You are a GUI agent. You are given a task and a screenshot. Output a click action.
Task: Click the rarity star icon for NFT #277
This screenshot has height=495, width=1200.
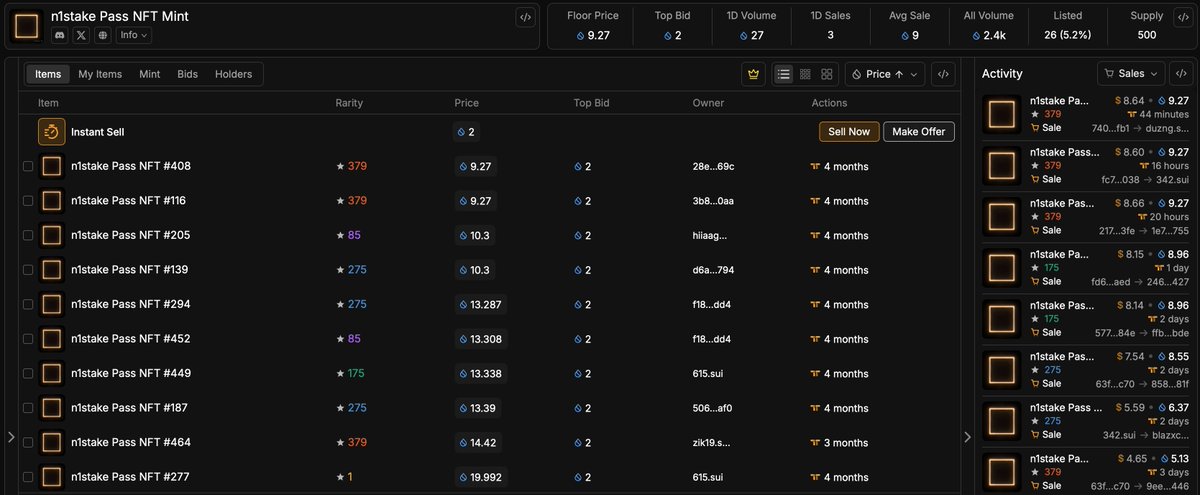coord(340,477)
